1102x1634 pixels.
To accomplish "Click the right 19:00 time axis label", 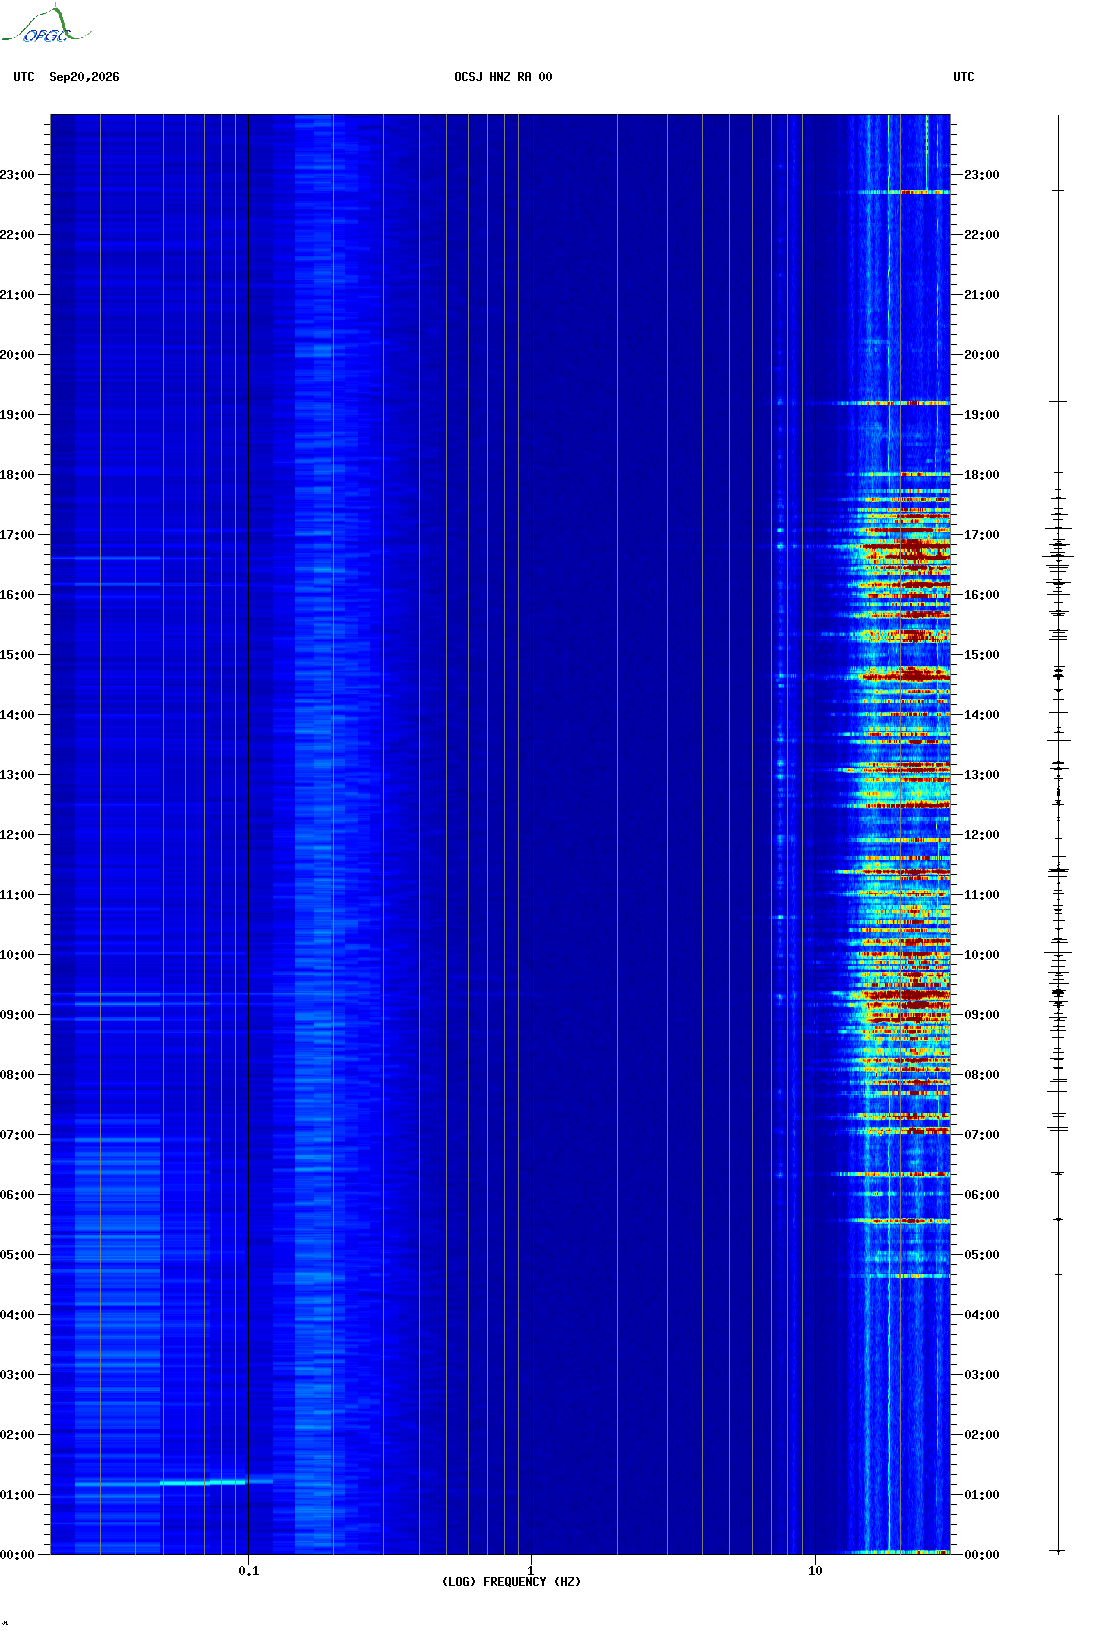I will [981, 415].
